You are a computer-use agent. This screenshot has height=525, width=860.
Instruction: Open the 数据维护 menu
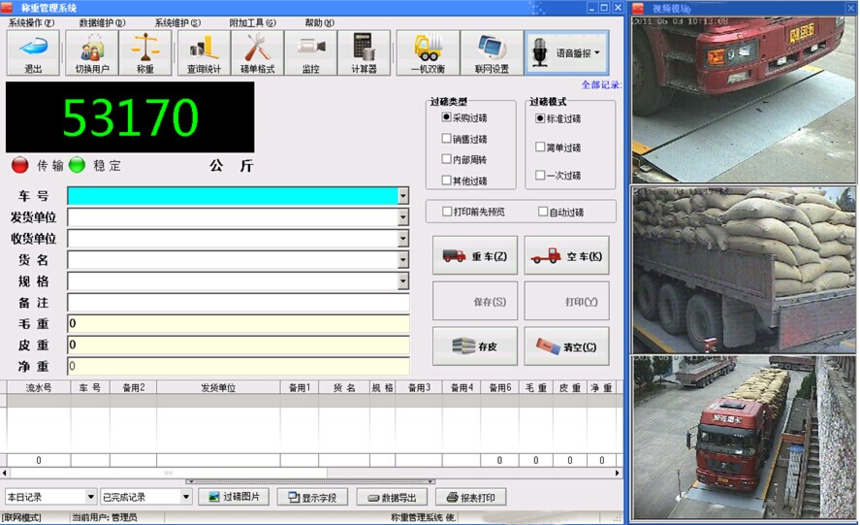pos(102,22)
